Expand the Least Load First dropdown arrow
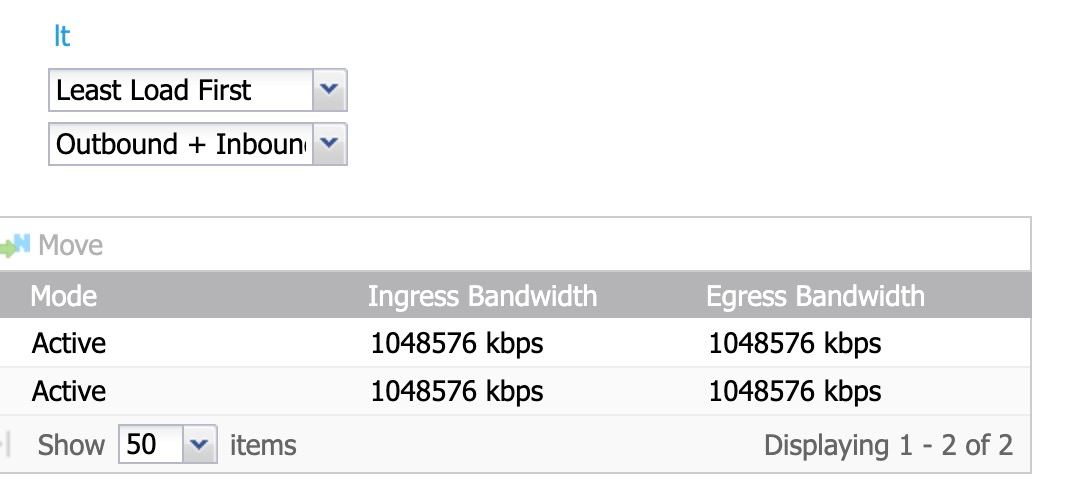Viewport: 1076px width, 498px height. point(329,90)
